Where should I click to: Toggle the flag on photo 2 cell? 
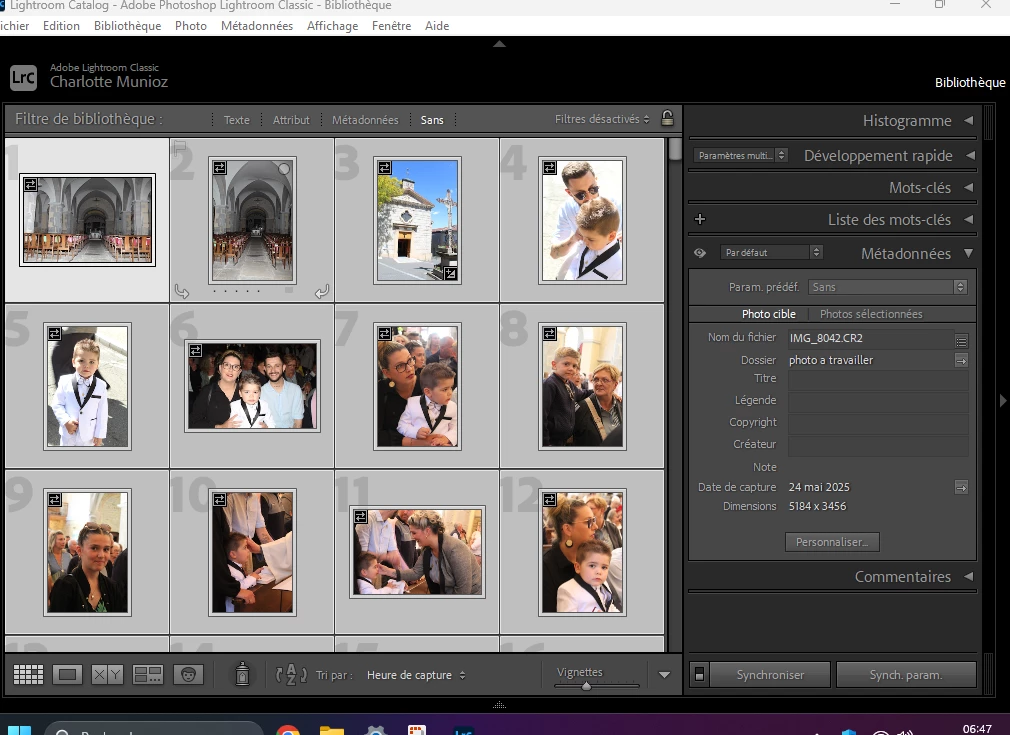pos(180,147)
